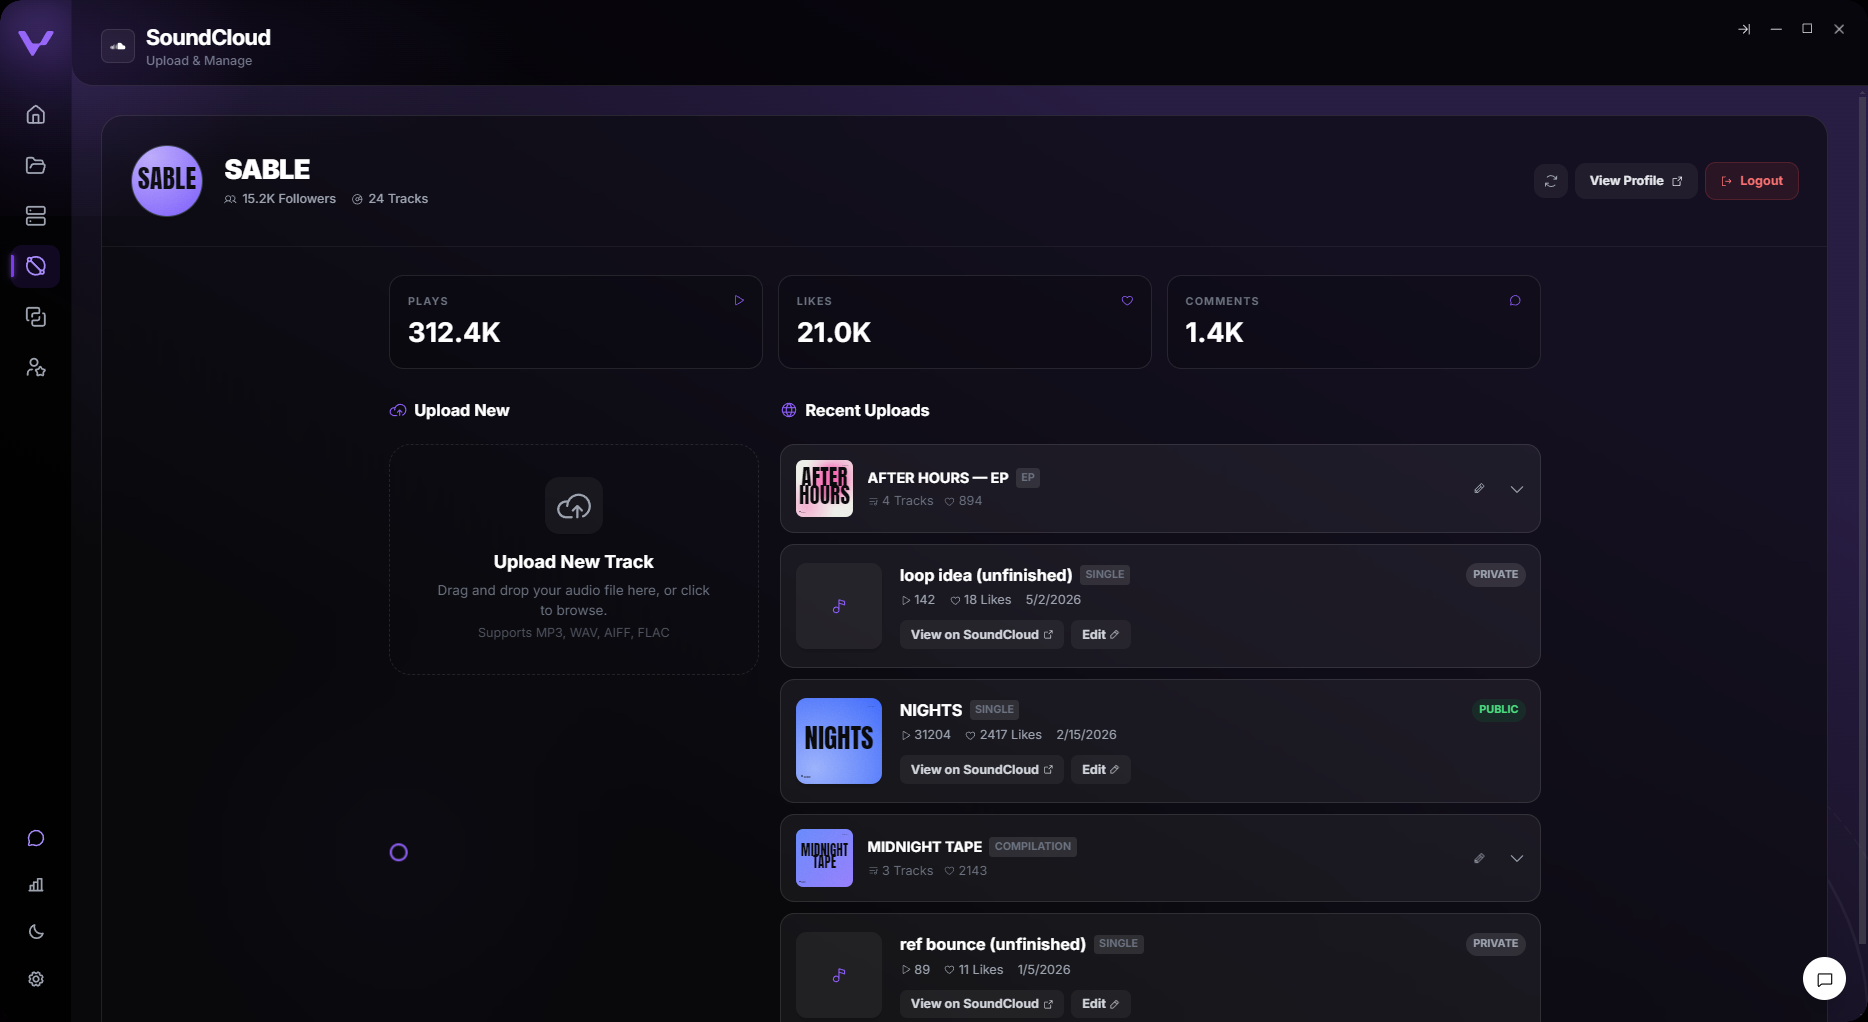
Task: Click ref bounce placeholder music note thumbnail
Action: 839,975
